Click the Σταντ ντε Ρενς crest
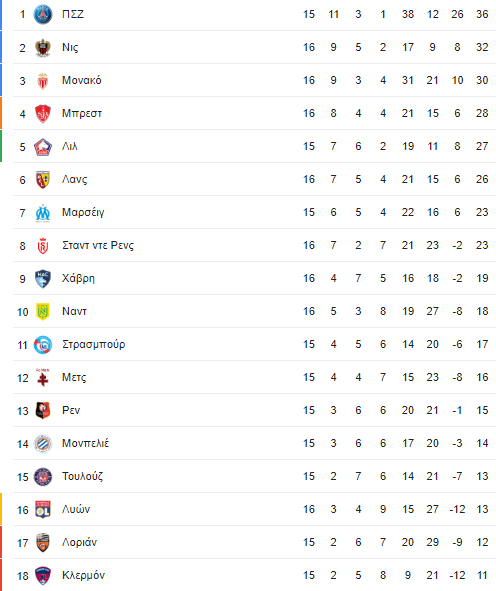Viewport: 496px width, 591px height. 43,246
